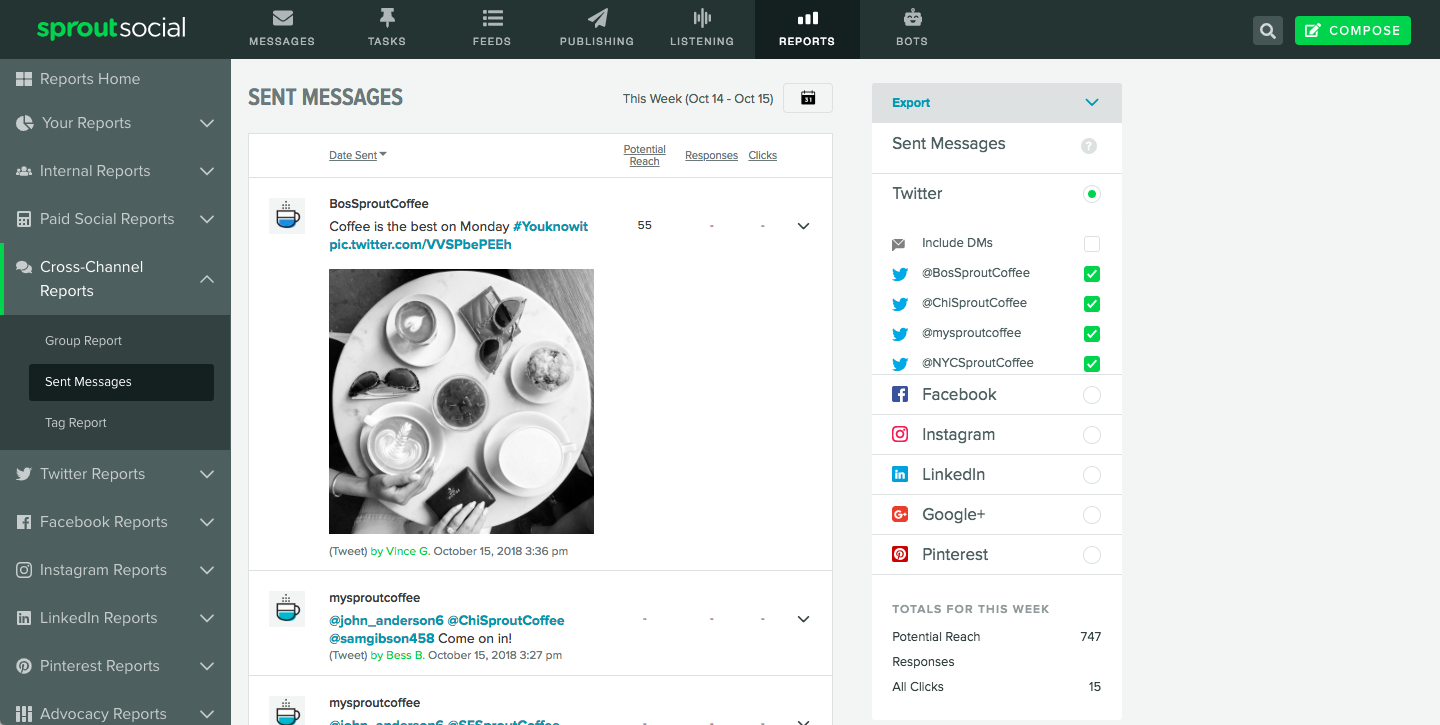Open the Tasks pin icon
This screenshot has height=725, width=1440.
coord(386,18)
